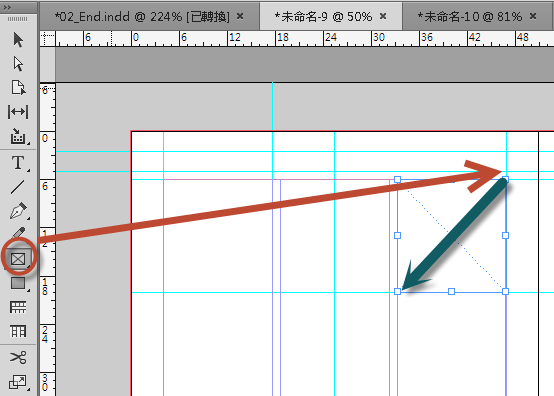This screenshot has height=396, width=554.
Task: Activate the Free Transform tool
Action: 18,382
